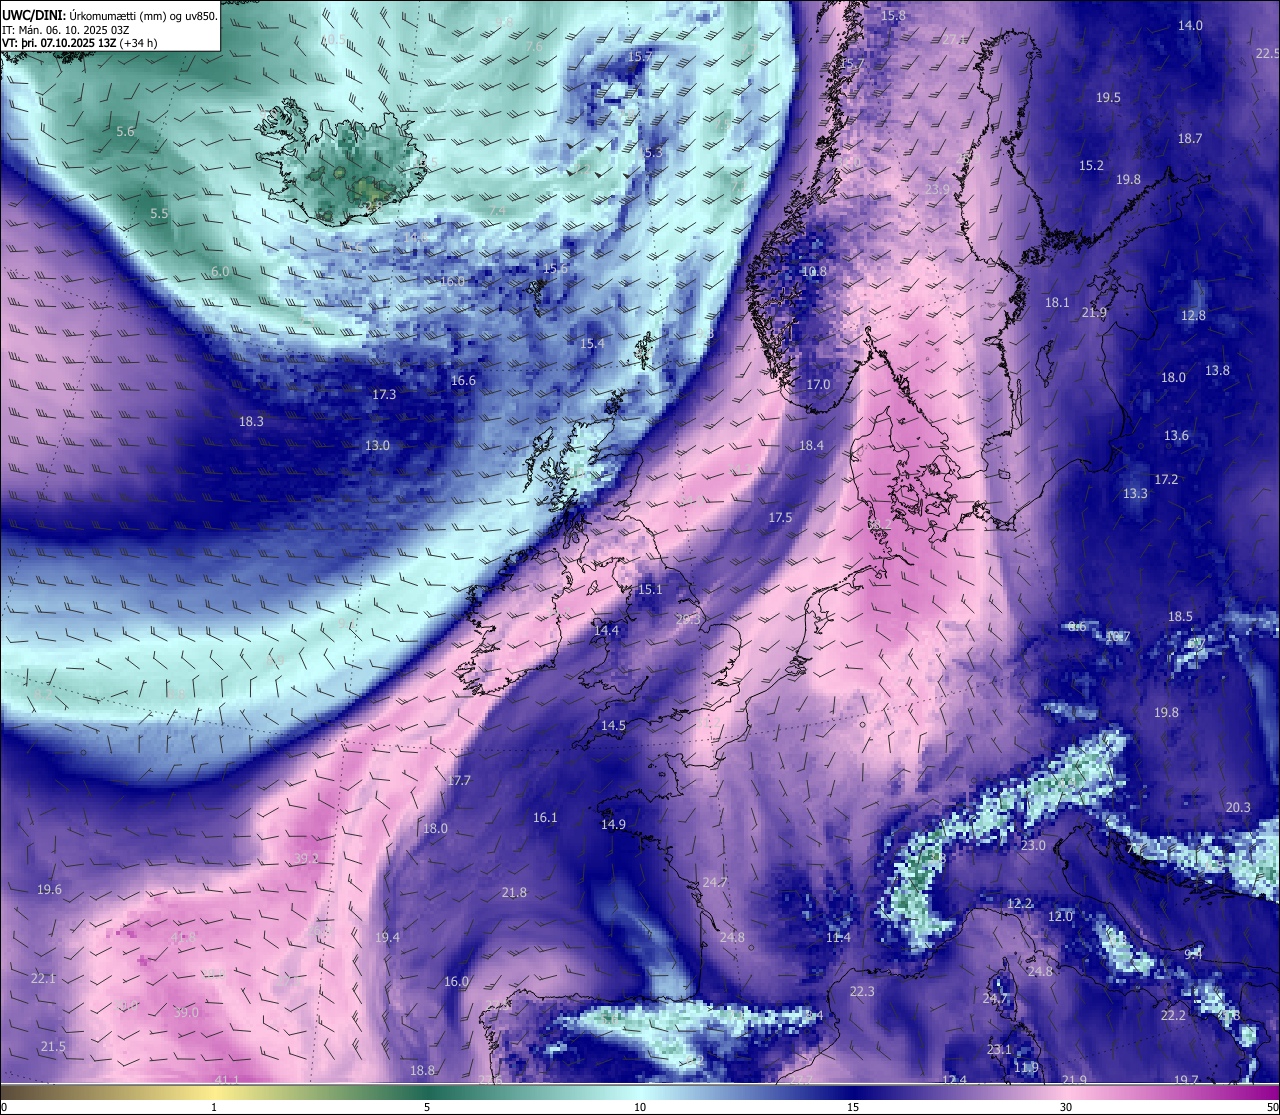
Task: Click the 15.4 value label
Action: click(x=592, y=343)
